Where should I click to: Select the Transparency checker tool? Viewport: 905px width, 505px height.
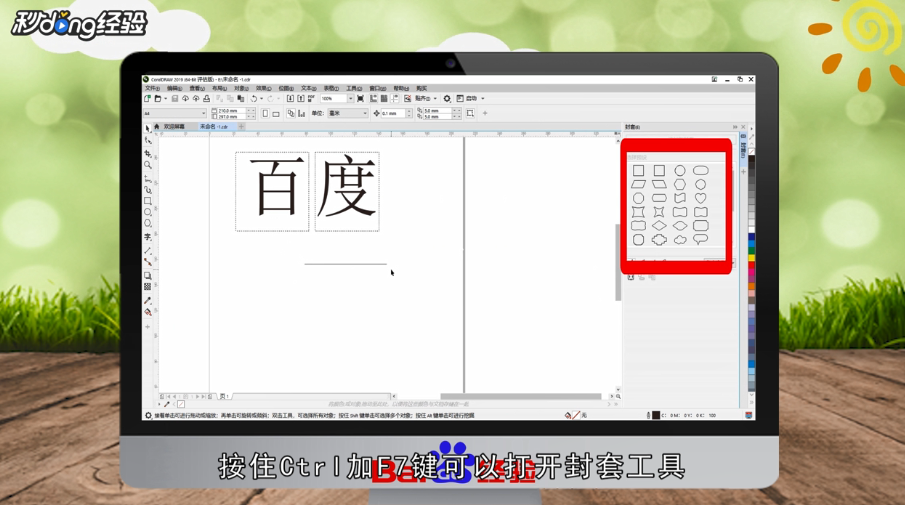coord(148,286)
